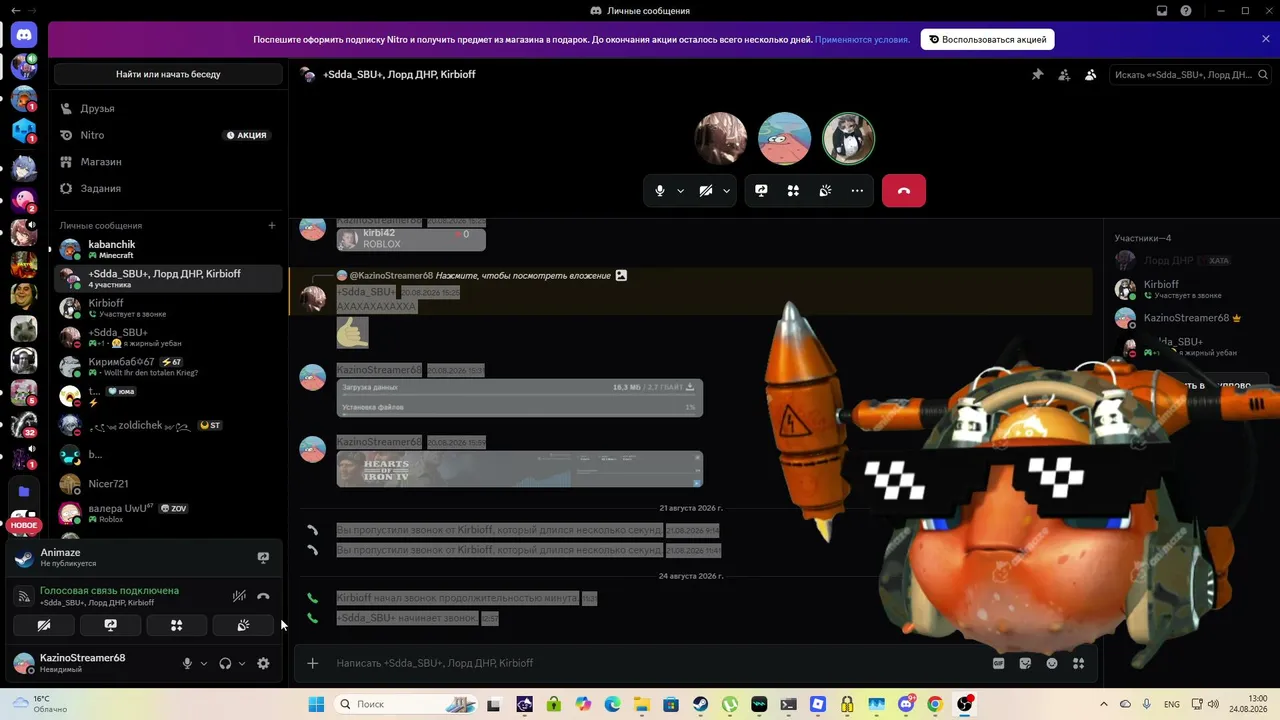Image resolution: width=1280 pixels, height=720 pixels.
Task: Open conversation with kabanchik
Action: coord(168,249)
